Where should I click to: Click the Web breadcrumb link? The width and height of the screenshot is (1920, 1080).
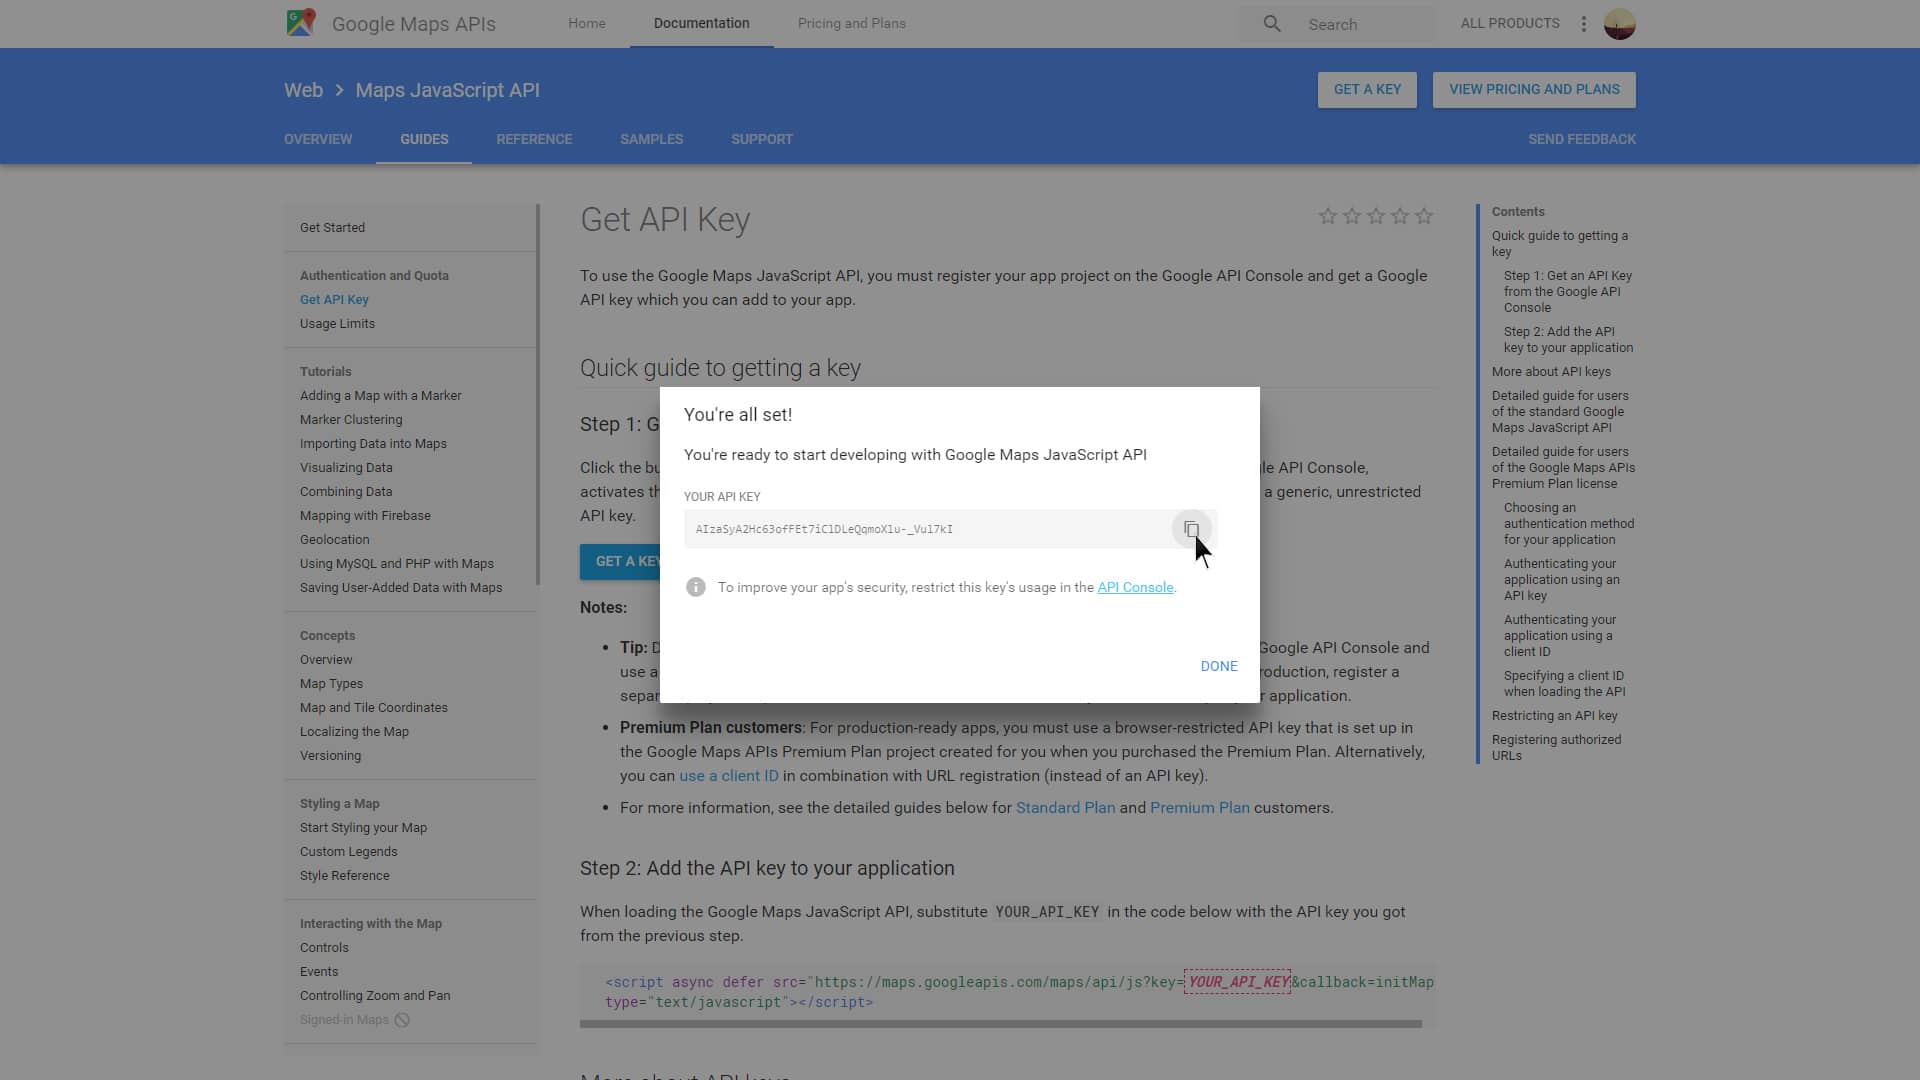click(x=303, y=90)
